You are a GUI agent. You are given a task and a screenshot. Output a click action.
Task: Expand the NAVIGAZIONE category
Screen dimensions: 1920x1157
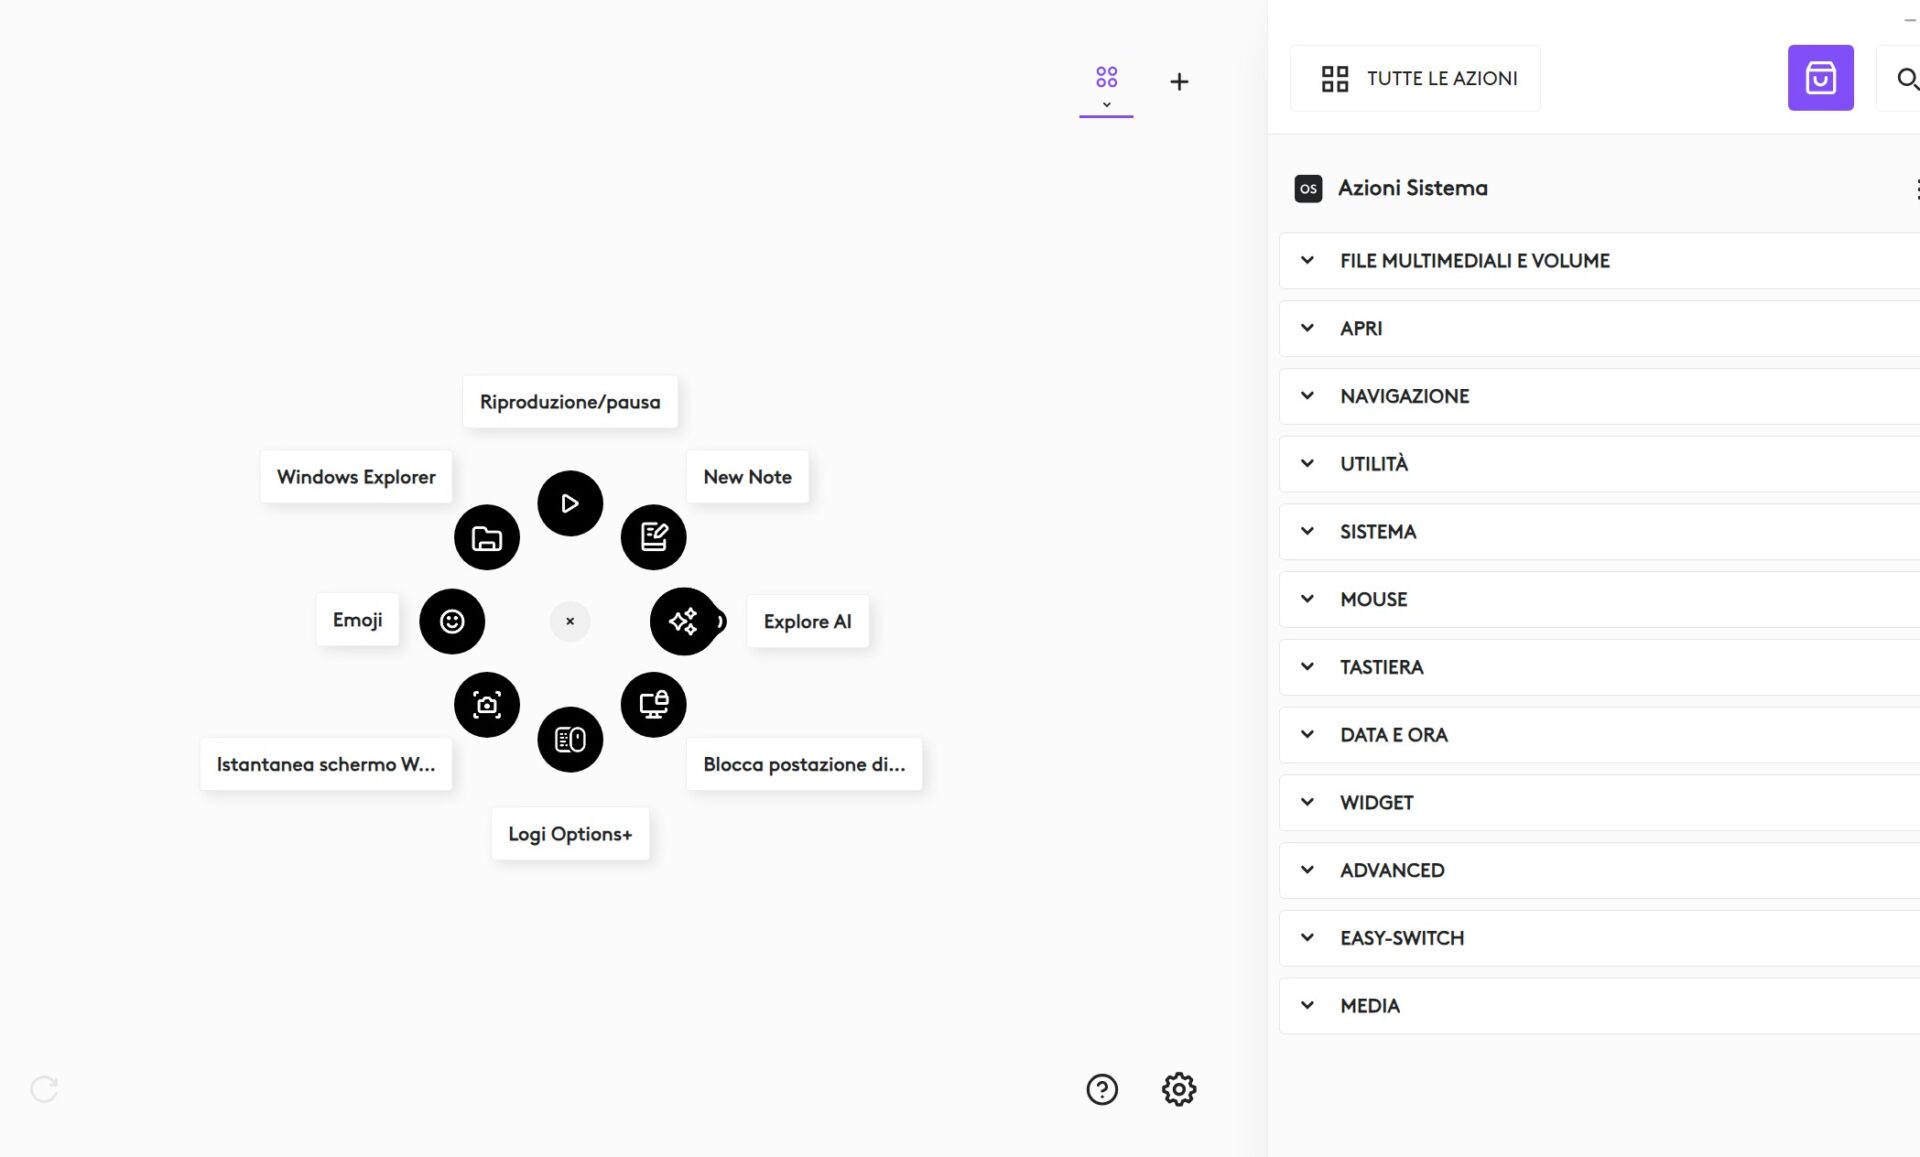(1404, 396)
